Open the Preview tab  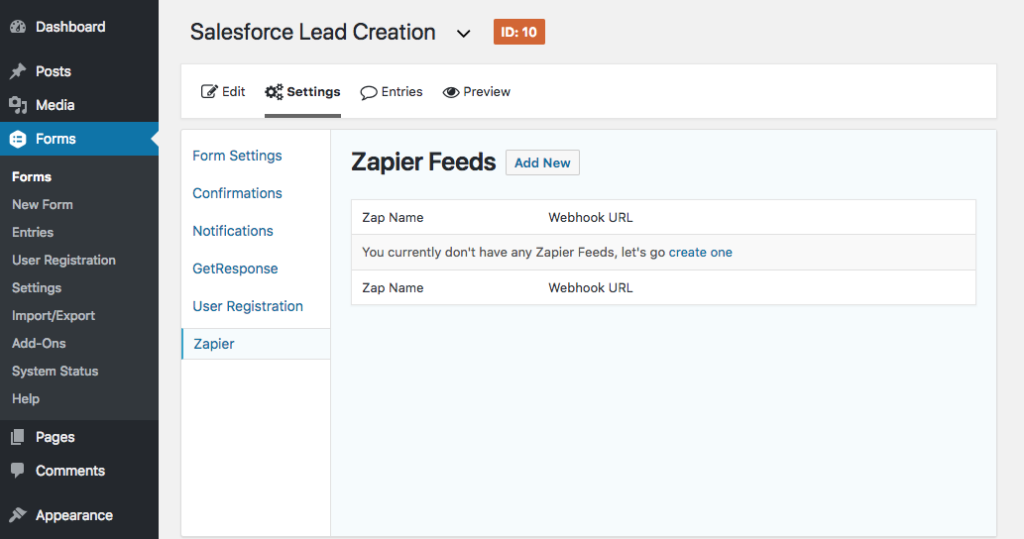pyautogui.click(x=476, y=91)
